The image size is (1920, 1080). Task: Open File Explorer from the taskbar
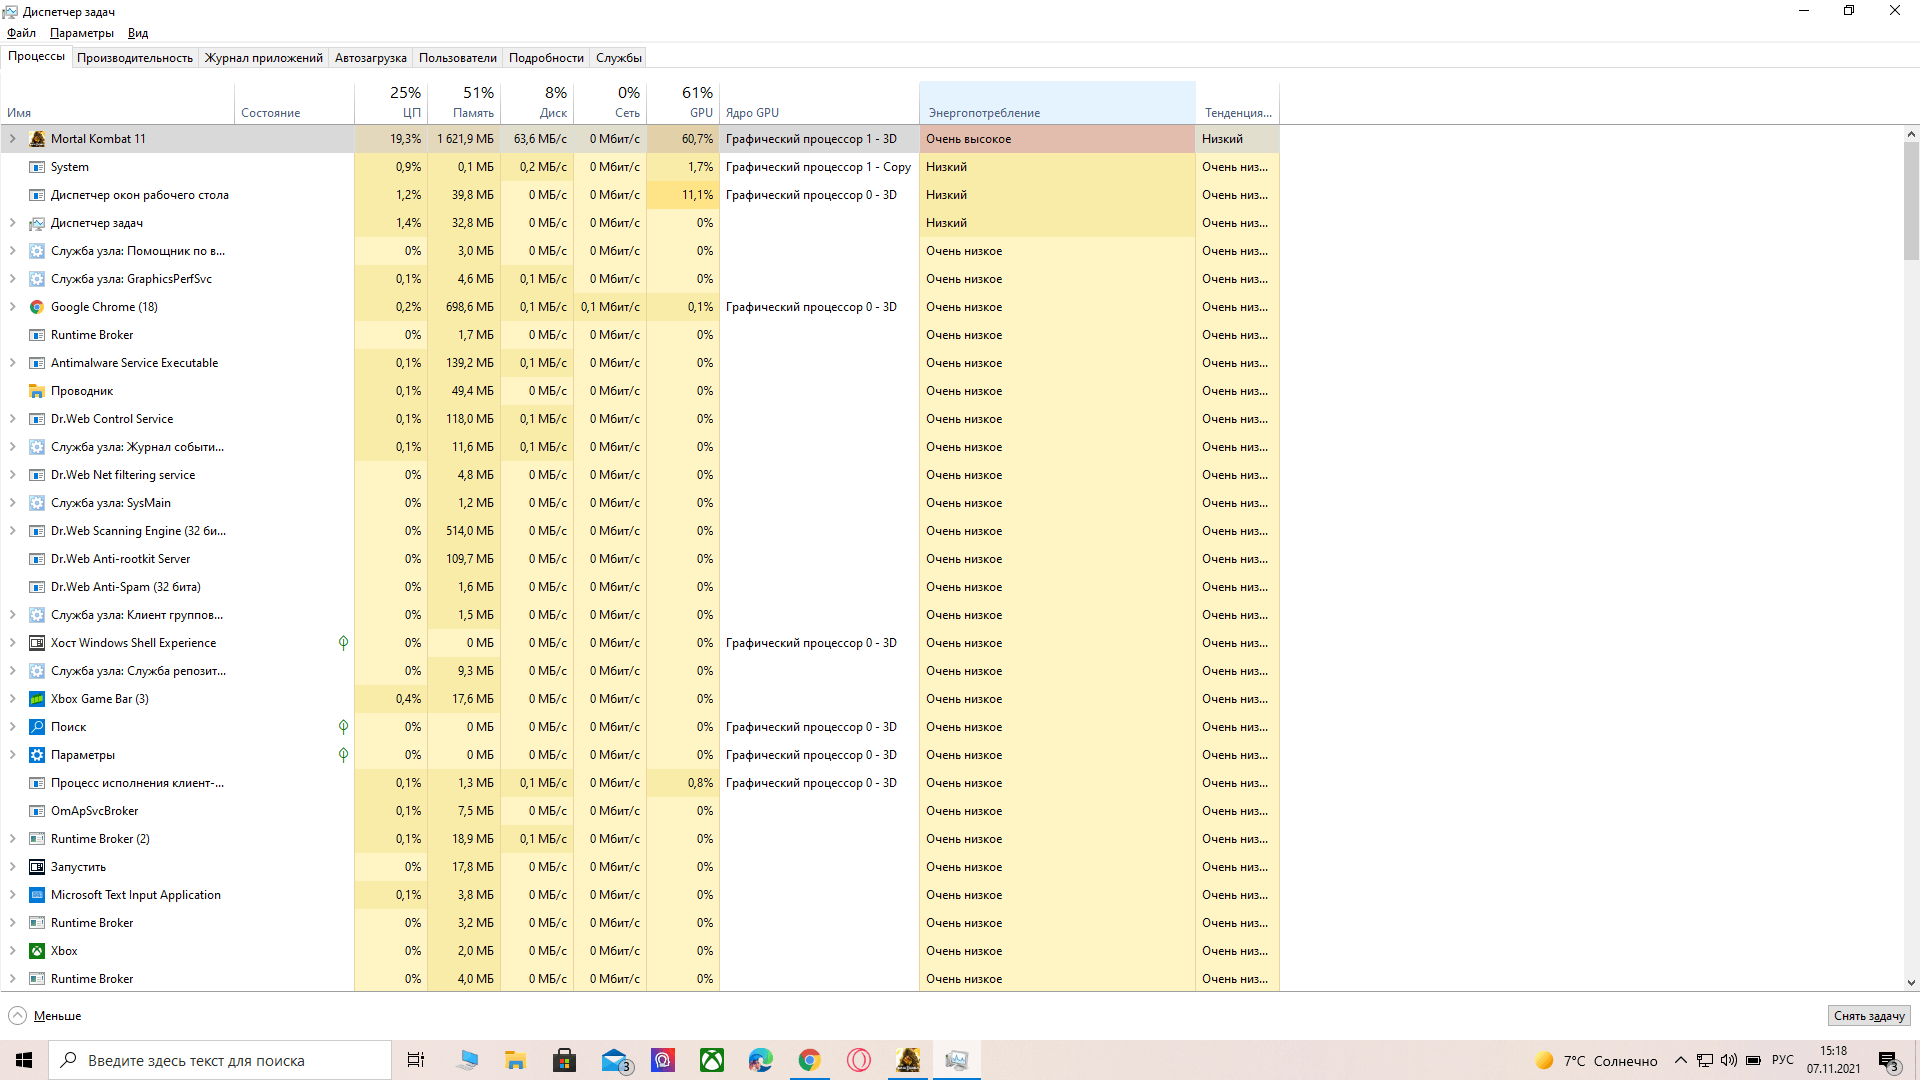[x=515, y=1060]
